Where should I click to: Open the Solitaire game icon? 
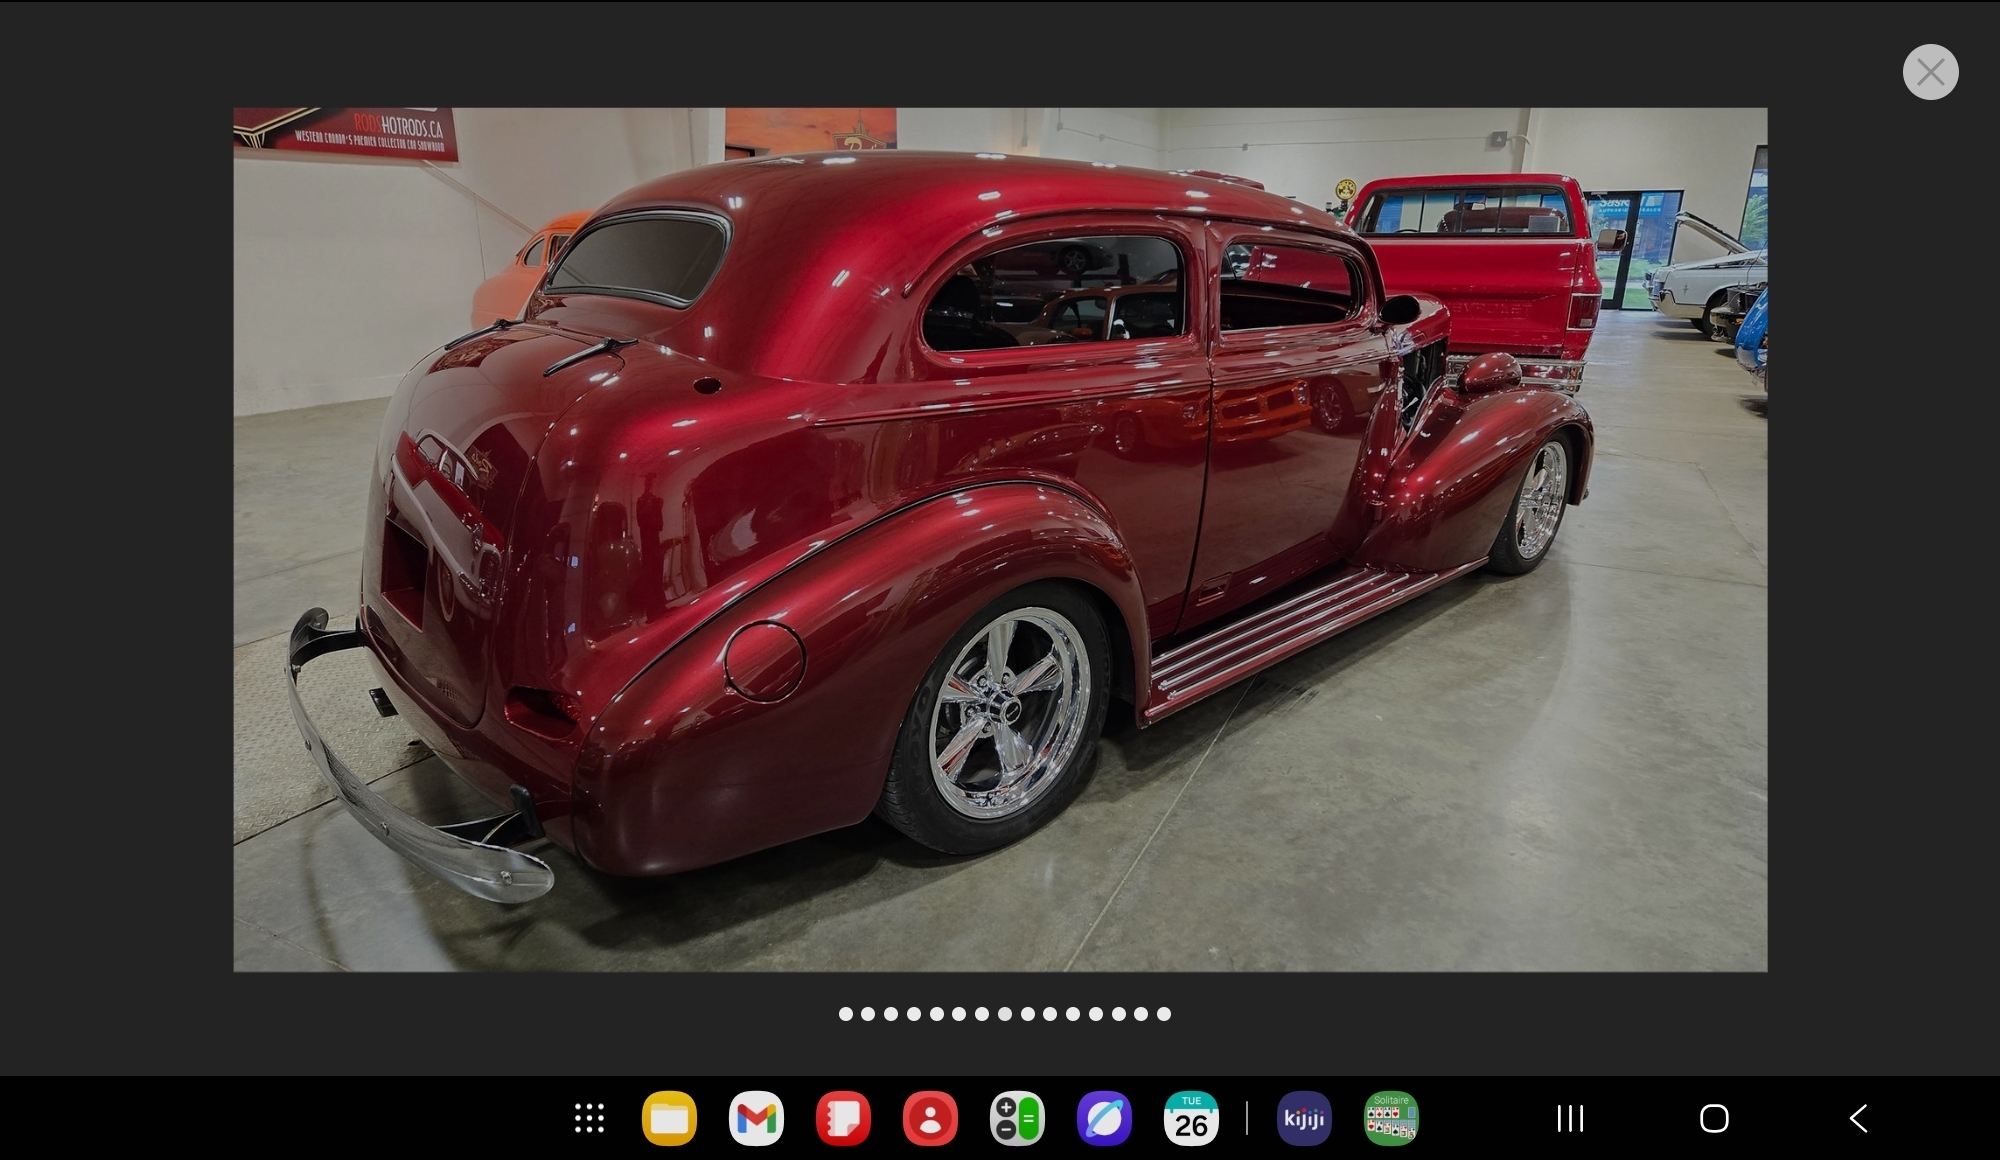(x=1391, y=1118)
